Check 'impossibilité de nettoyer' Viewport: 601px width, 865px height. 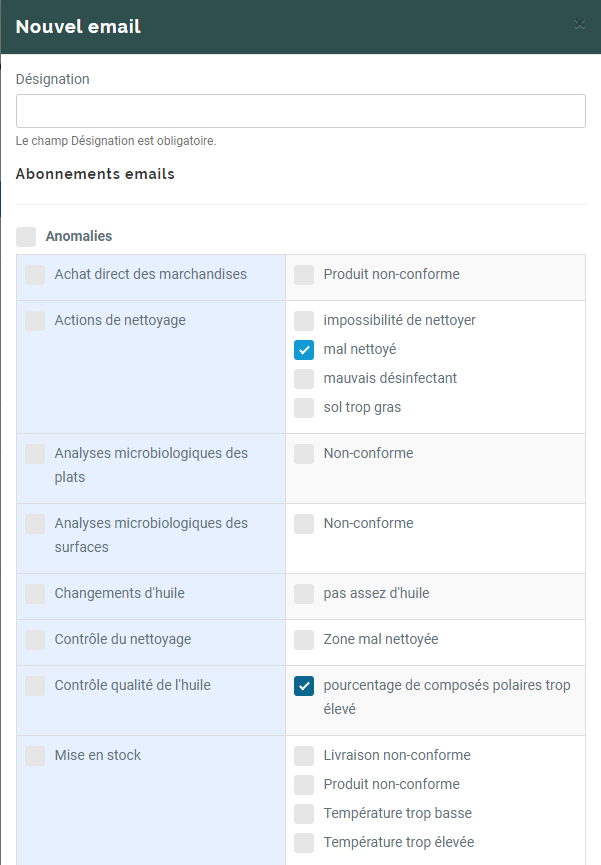pyautogui.click(x=303, y=321)
